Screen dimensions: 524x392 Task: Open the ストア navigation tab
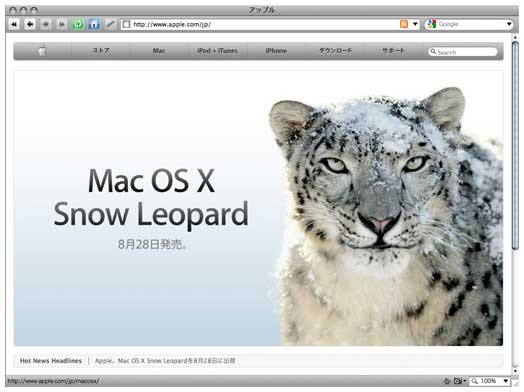tap(101, 51)
